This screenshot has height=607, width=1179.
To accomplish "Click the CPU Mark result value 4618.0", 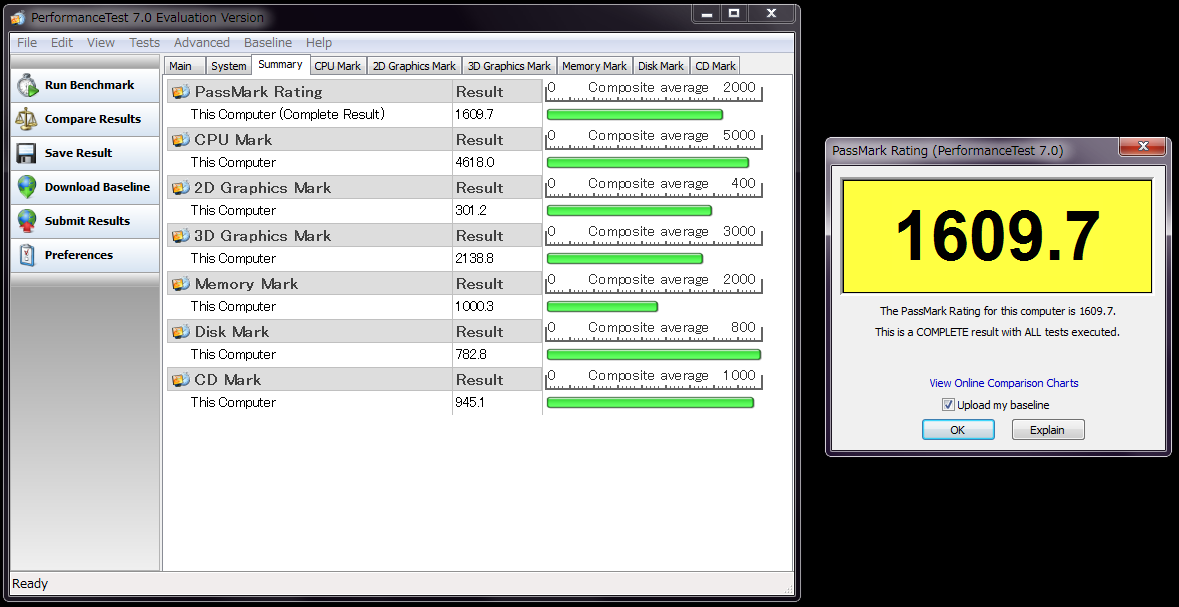I will (x=474, y=162).
